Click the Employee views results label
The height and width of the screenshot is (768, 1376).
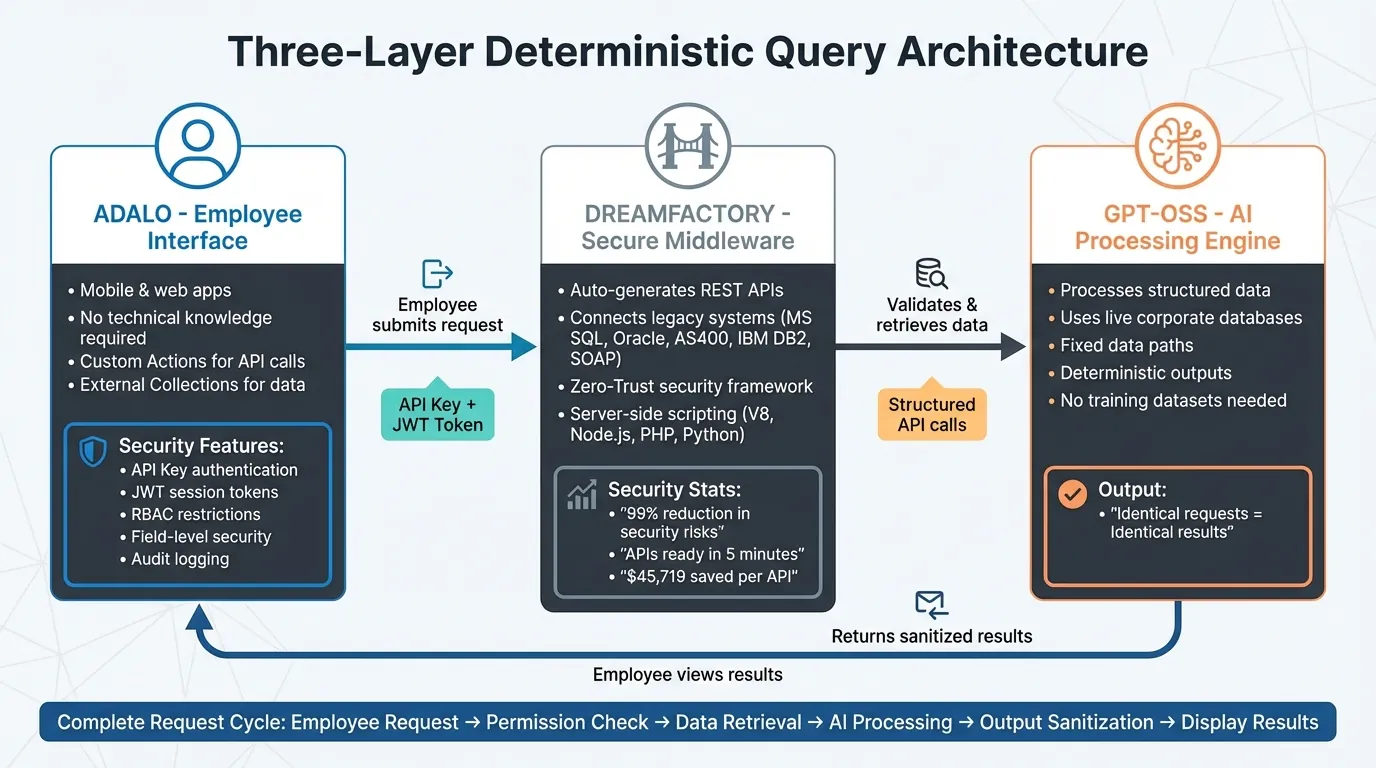(687, 675)
